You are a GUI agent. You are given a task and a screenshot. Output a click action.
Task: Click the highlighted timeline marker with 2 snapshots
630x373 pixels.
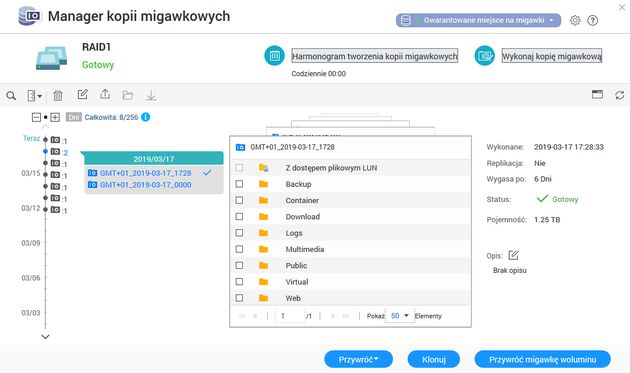(x=45, y=151)
